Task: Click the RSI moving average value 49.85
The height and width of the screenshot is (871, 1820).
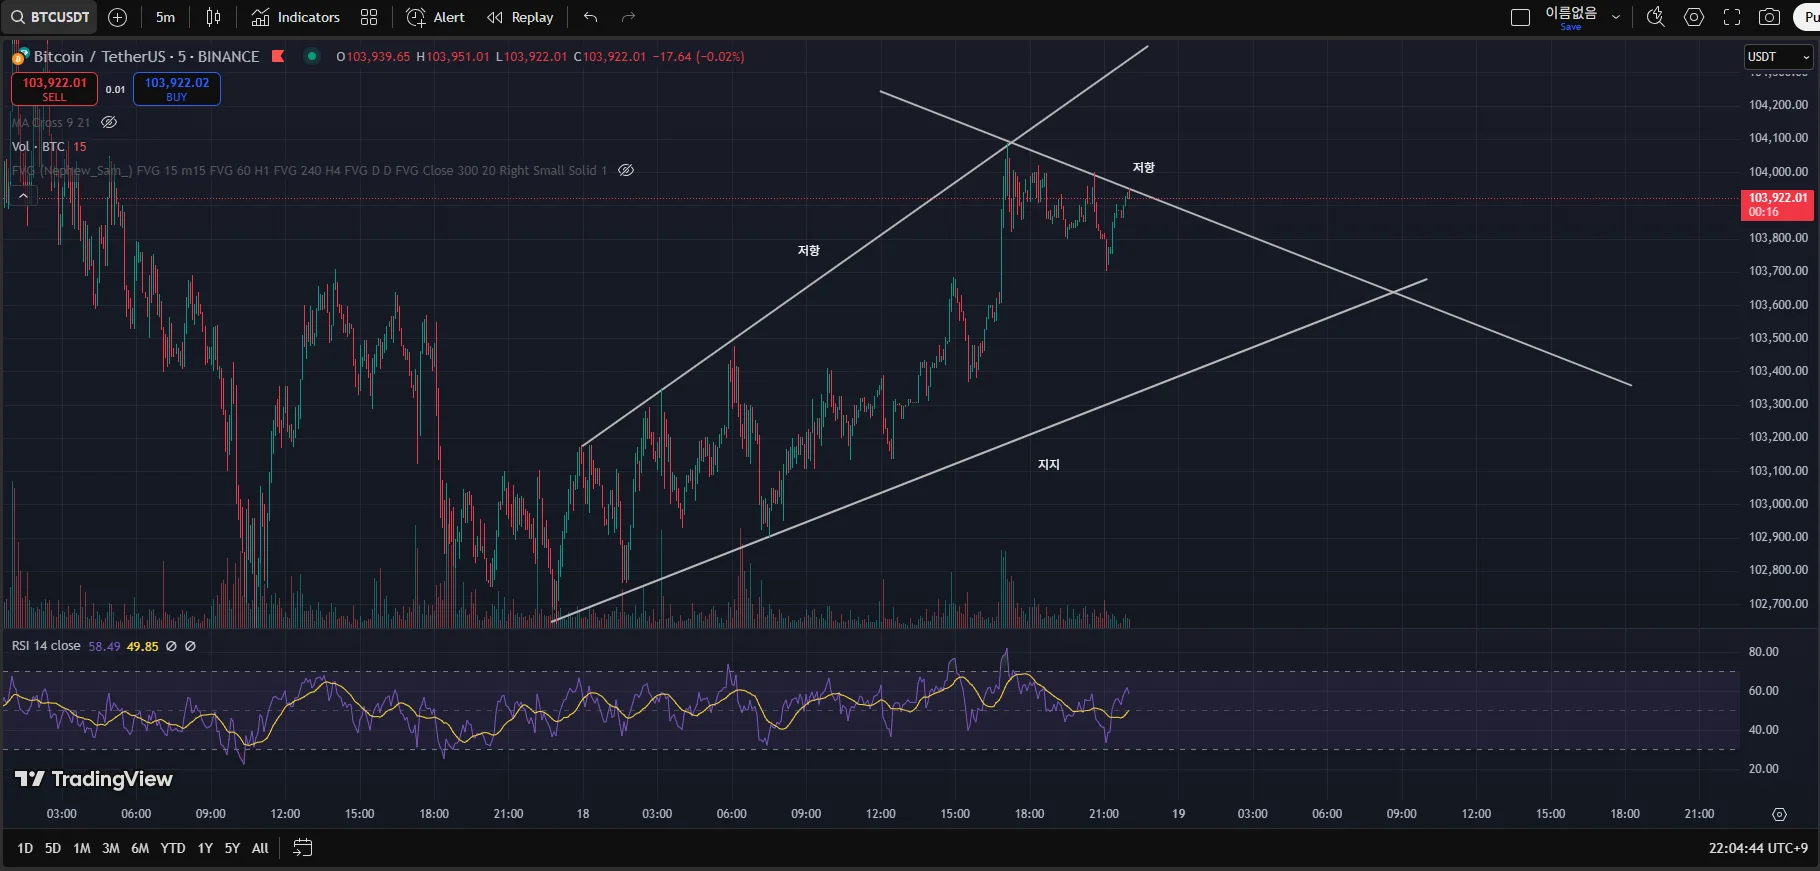Action: pyautogui.click(x=142, y=646)
